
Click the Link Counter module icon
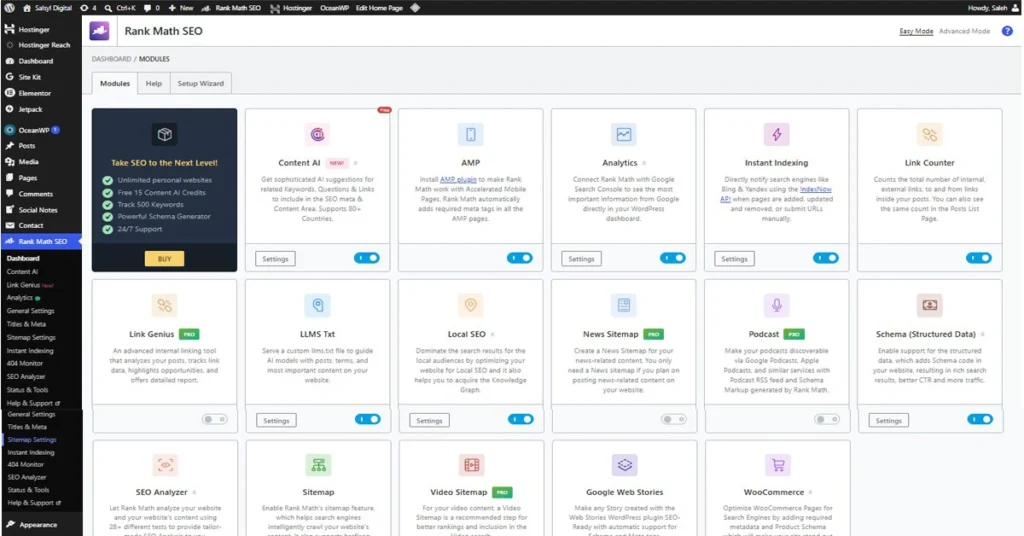click(929, 134)
